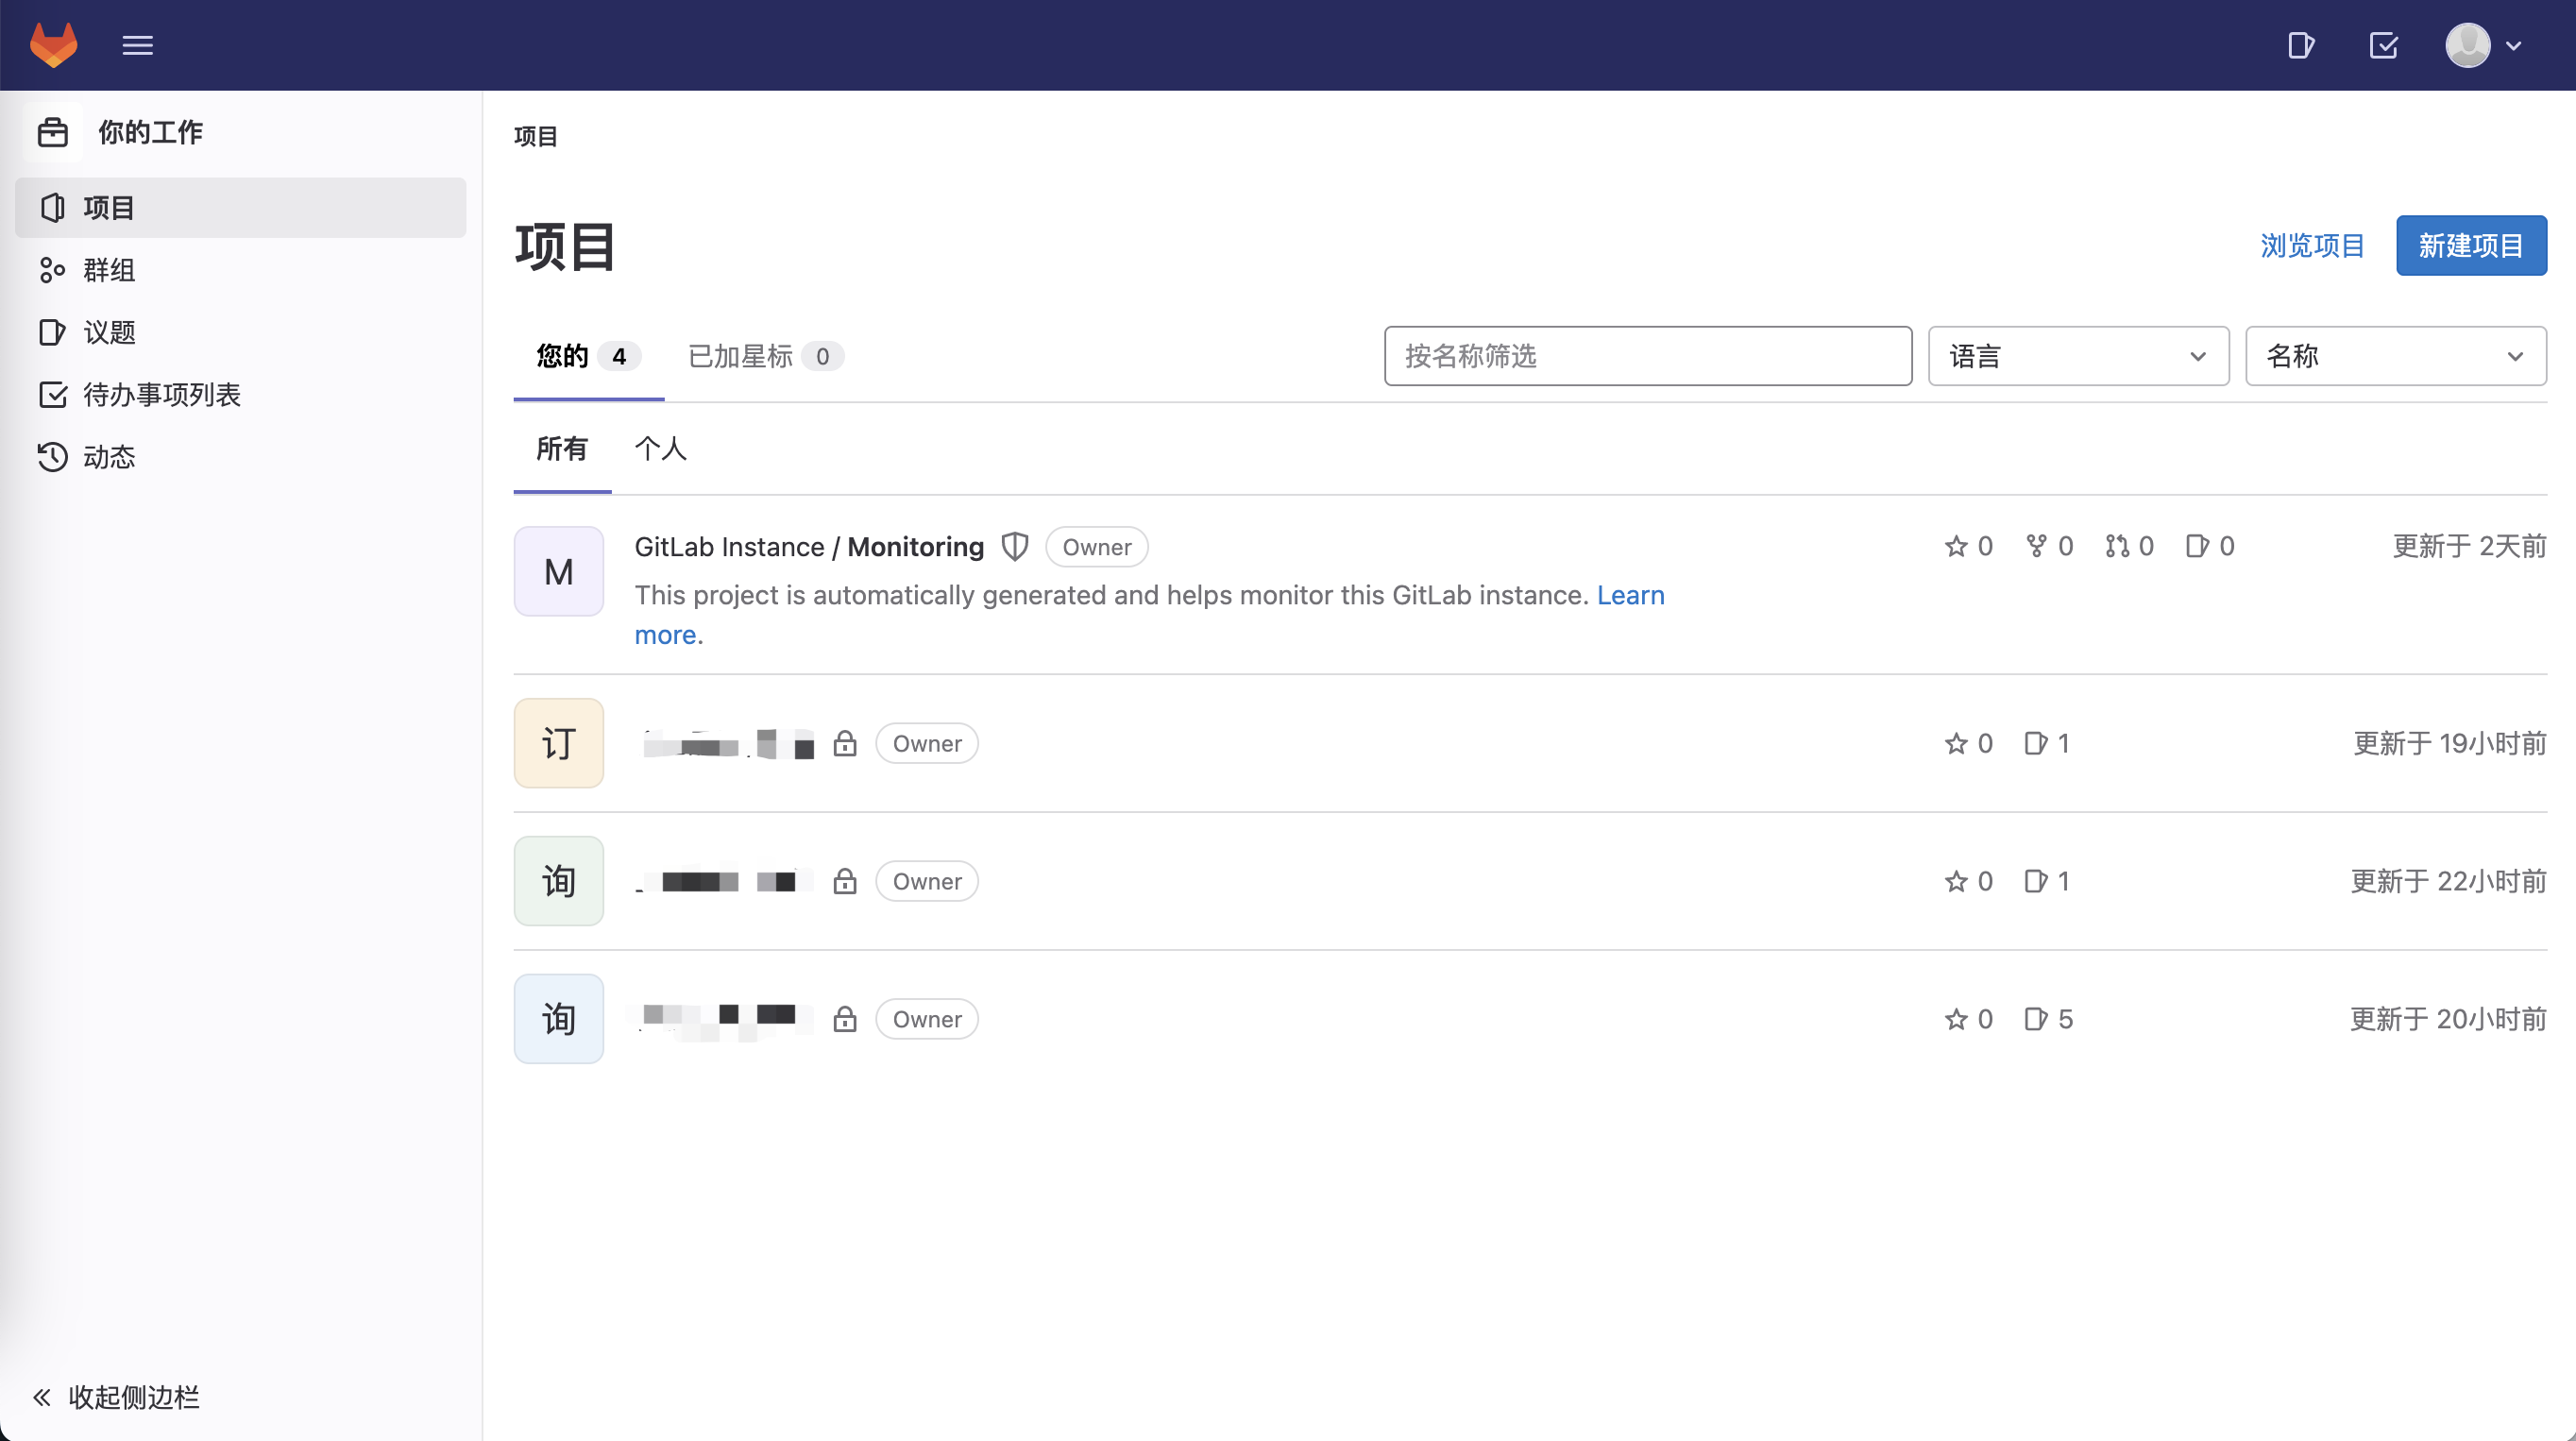
Task: Click the 浏览项目 link
Action: (2312, 245)
